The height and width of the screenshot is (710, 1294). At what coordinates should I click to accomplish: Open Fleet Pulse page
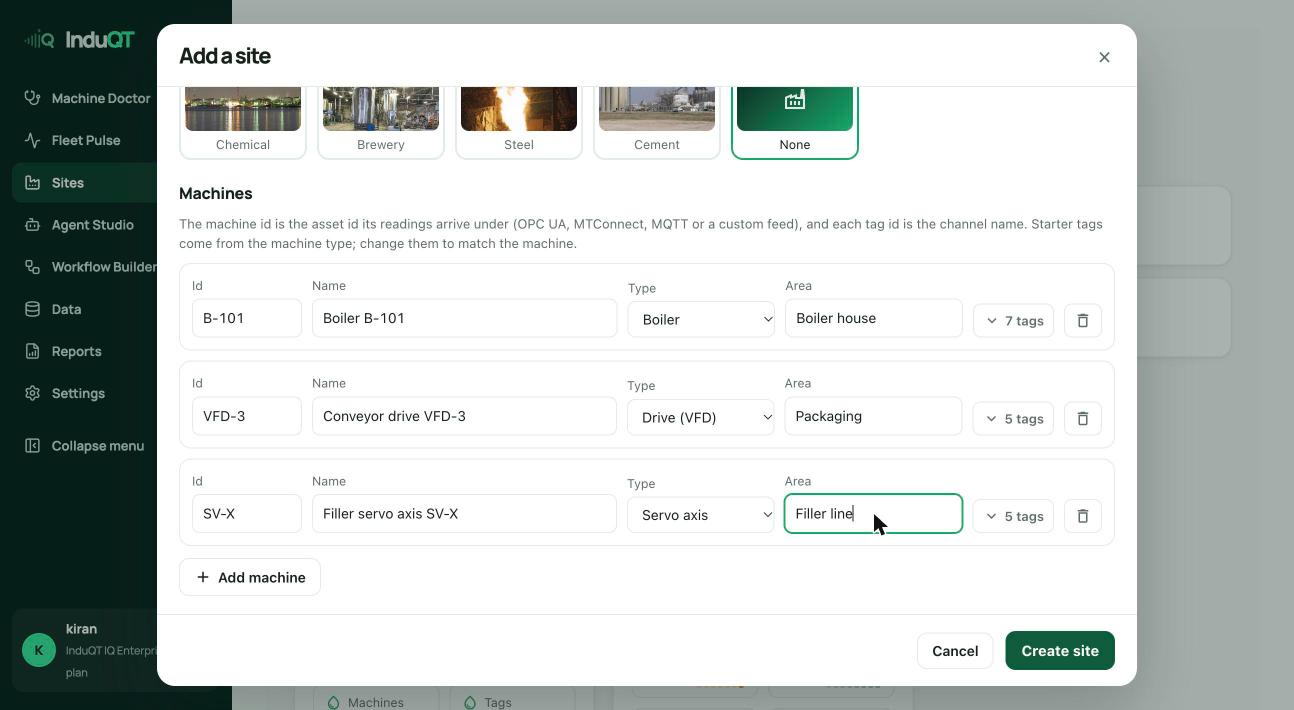(x=88, y=140)
